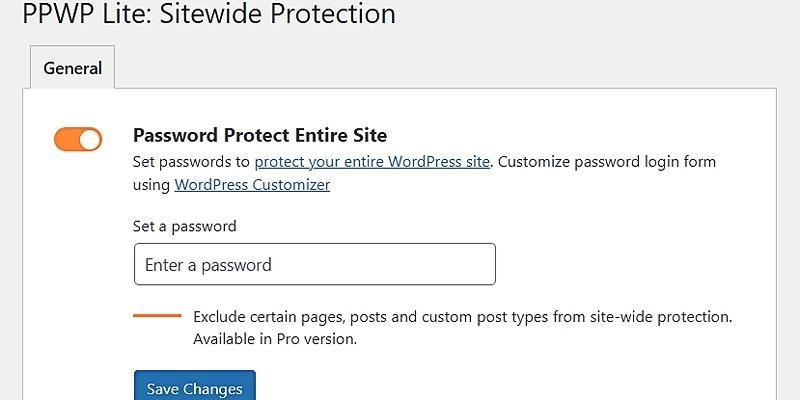Image resolution: width=800 pixels, height=400 pixels.
Task: Switch to the General tab
Action: point(72,68)
